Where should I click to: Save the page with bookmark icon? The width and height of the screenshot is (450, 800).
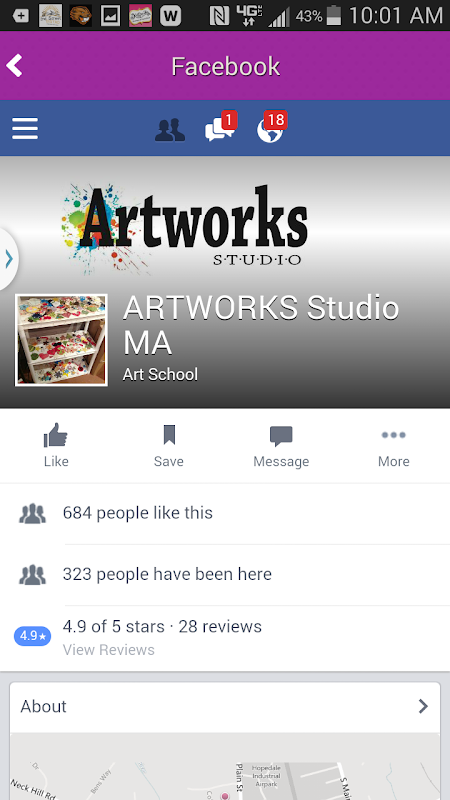pyautogui.click(x=169, y=445)
